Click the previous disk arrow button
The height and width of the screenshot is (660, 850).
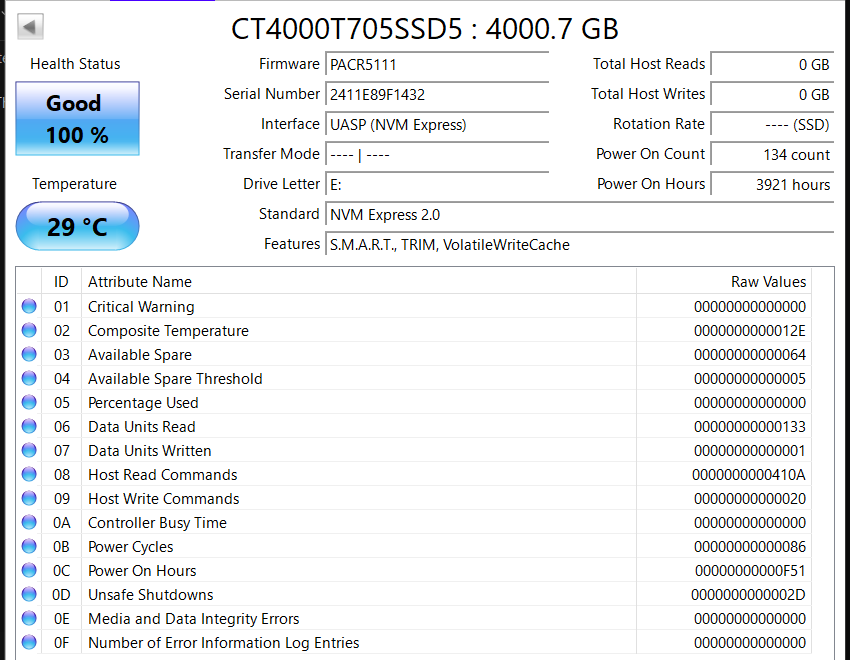click(x=31, y=27)
